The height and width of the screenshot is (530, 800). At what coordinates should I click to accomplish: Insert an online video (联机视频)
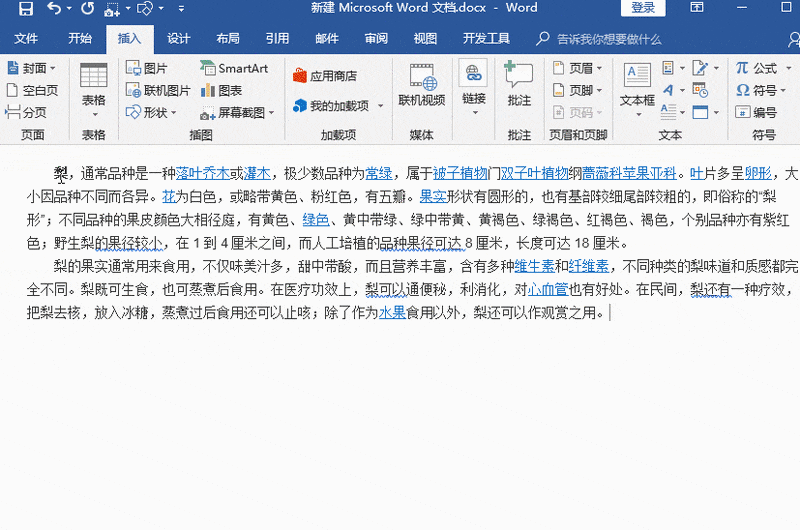[421, 86]
